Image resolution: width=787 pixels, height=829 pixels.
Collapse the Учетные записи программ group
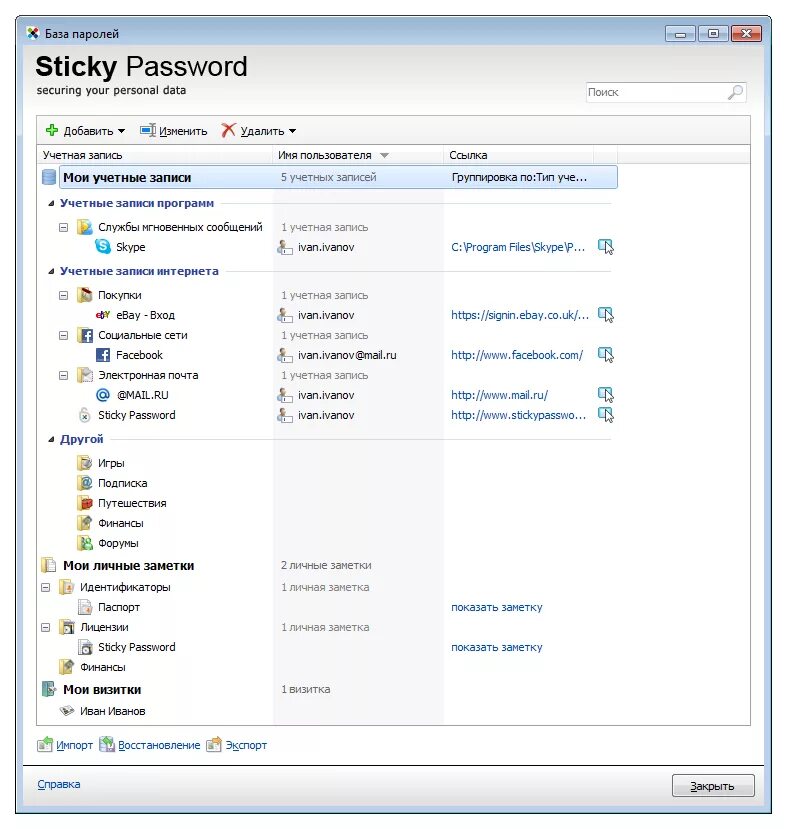51,204
